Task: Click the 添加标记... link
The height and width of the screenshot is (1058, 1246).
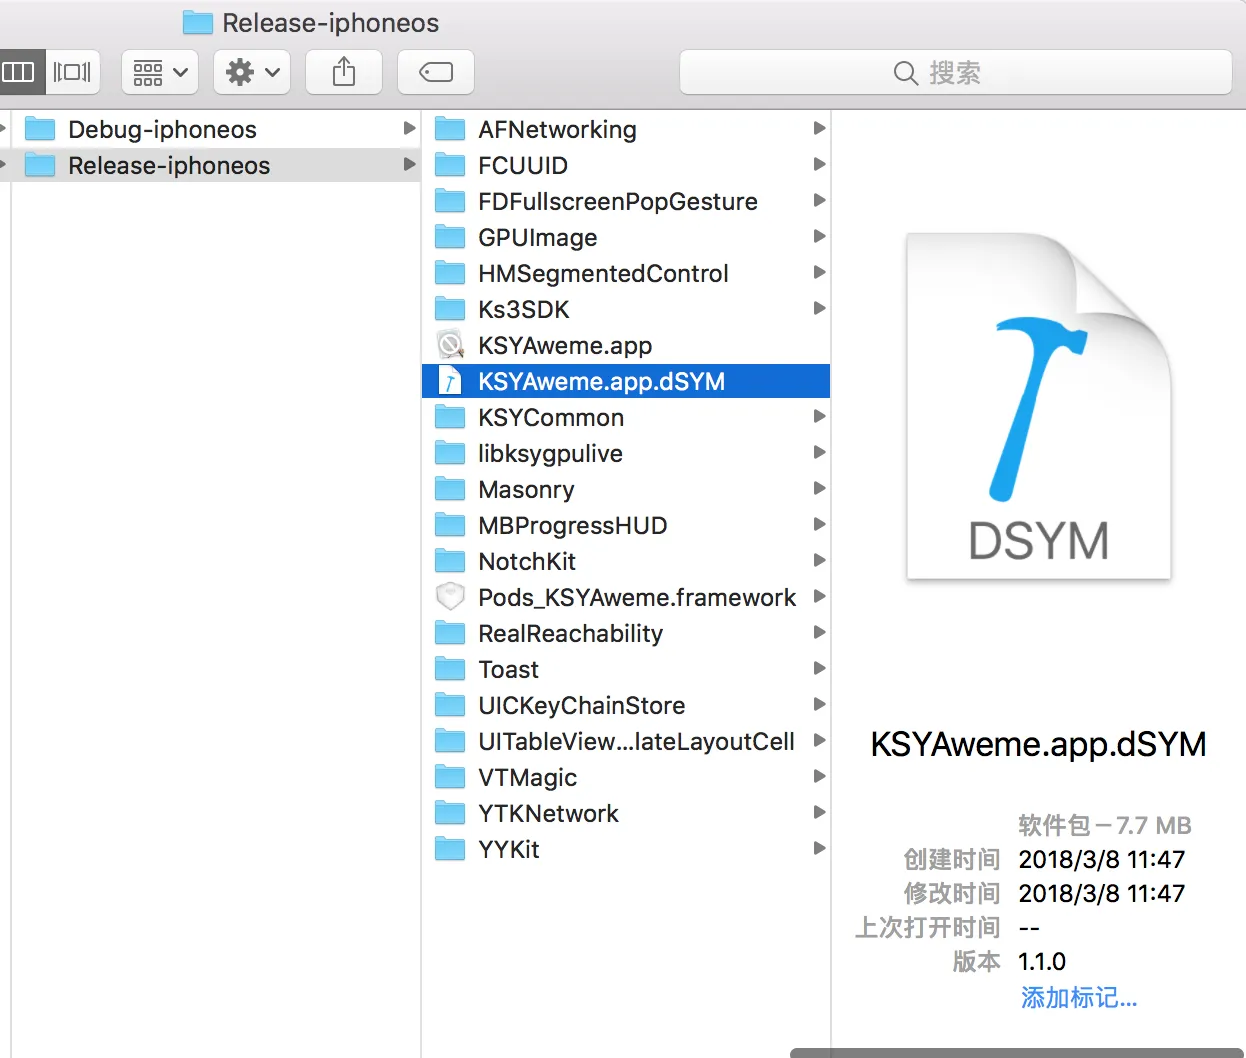Action: 1078,997
